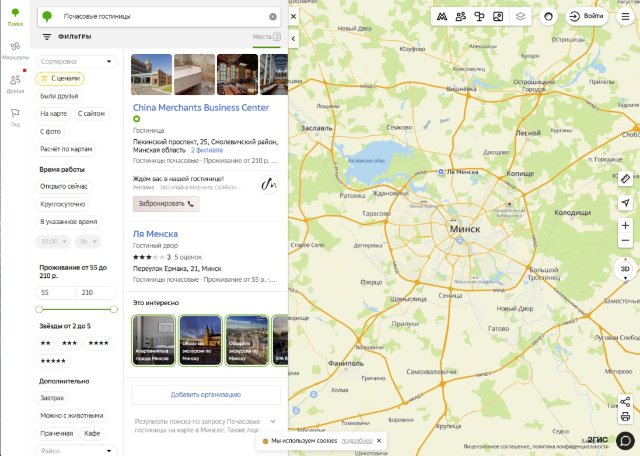Click the Забронировать button
This screenshot has height=456, width=640.
coord(166,204)
